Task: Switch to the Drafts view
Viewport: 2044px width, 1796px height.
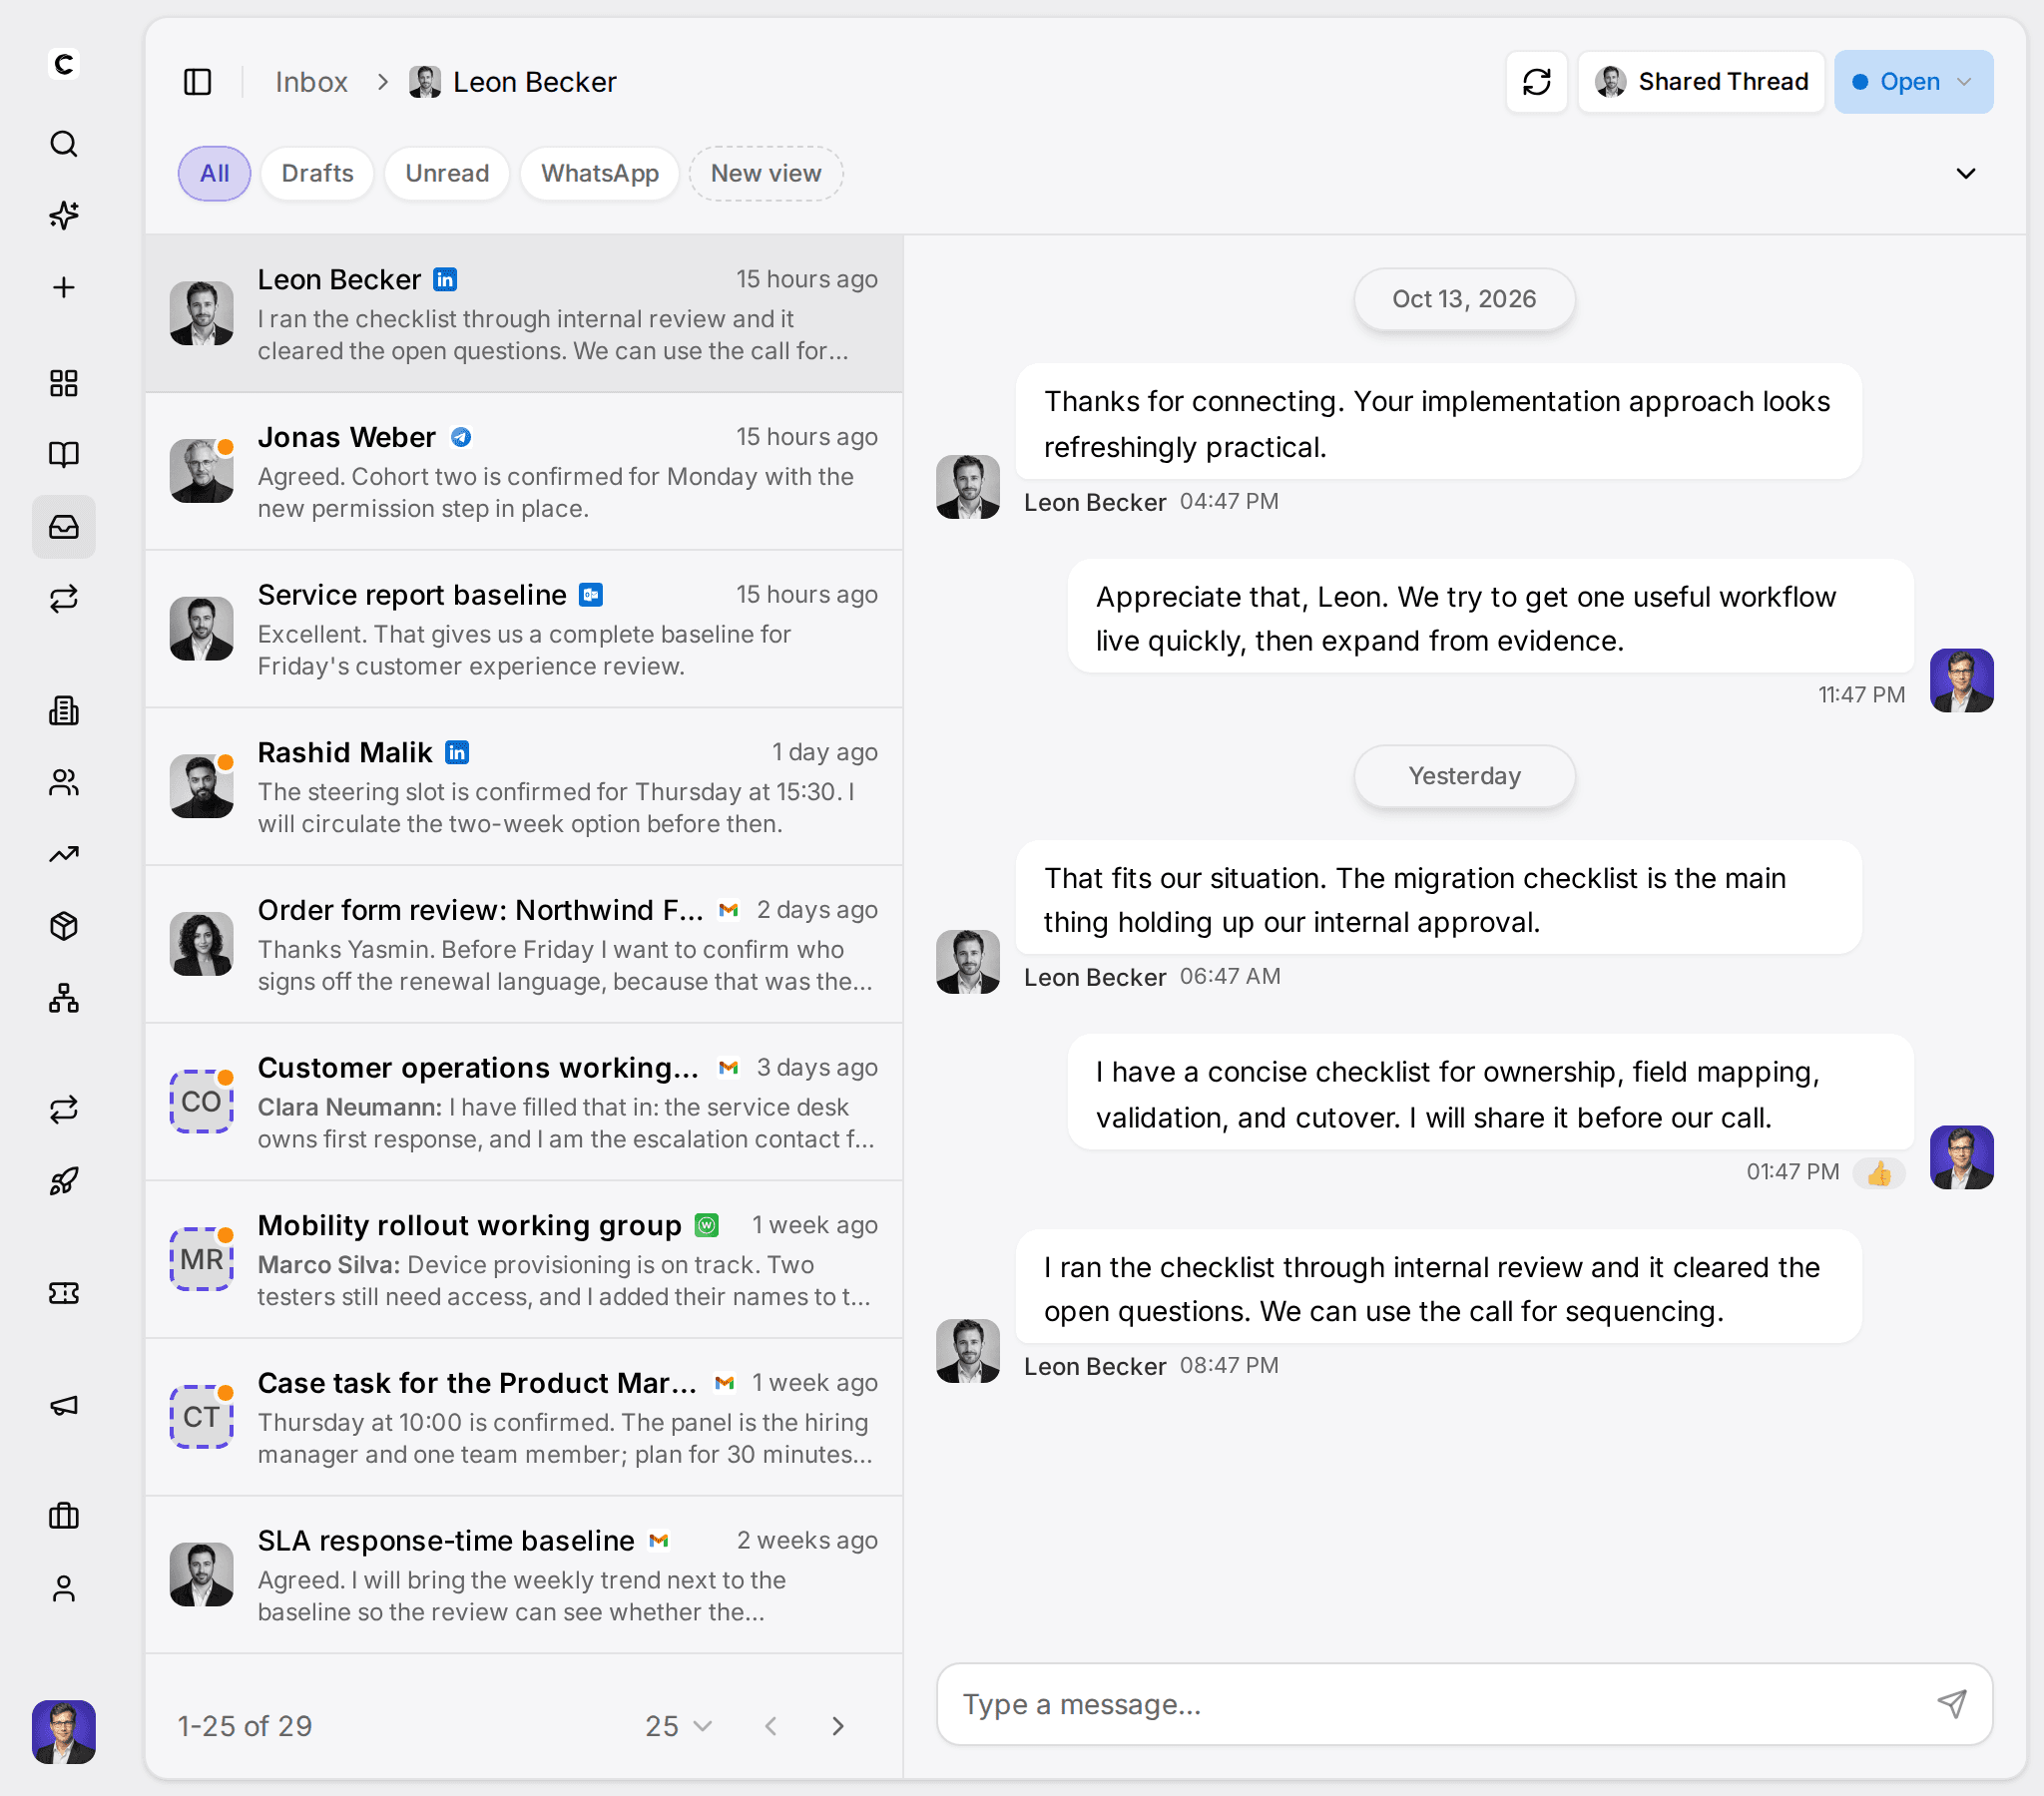Action: tap(317, 174)
